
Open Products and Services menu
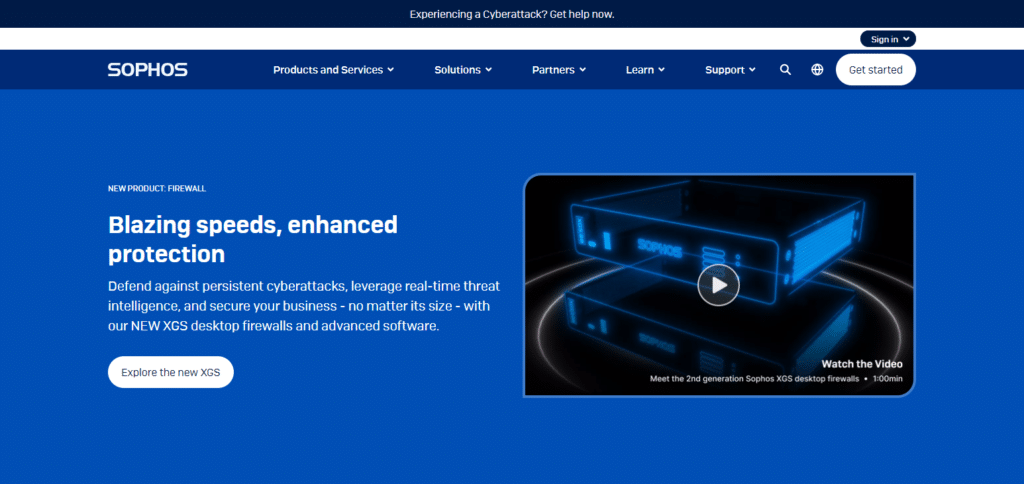click(x=334, y=70)
